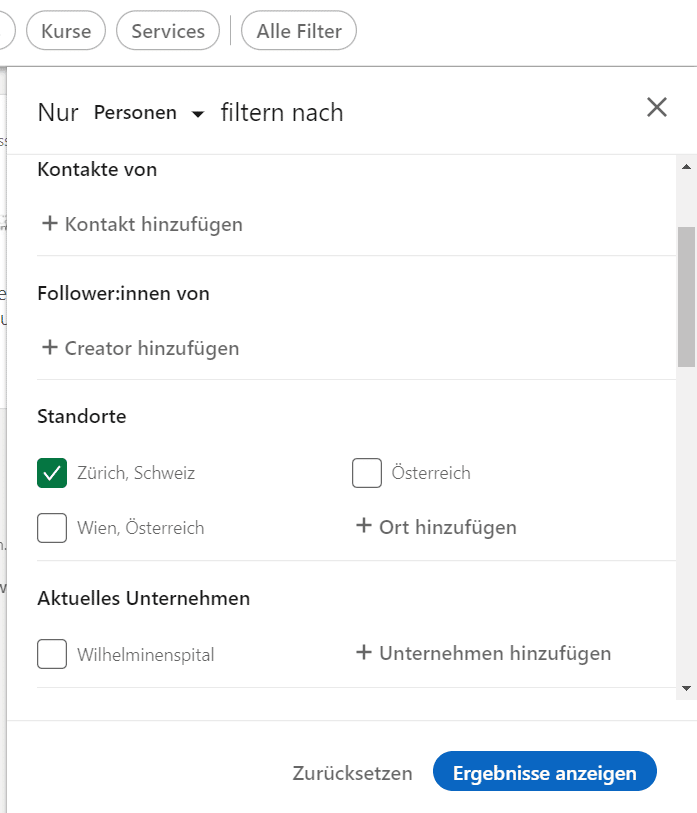This screenshot has width=697, height=813.
Task: Click the Ergebnisse anzeigen button
Action: [544, 773]
